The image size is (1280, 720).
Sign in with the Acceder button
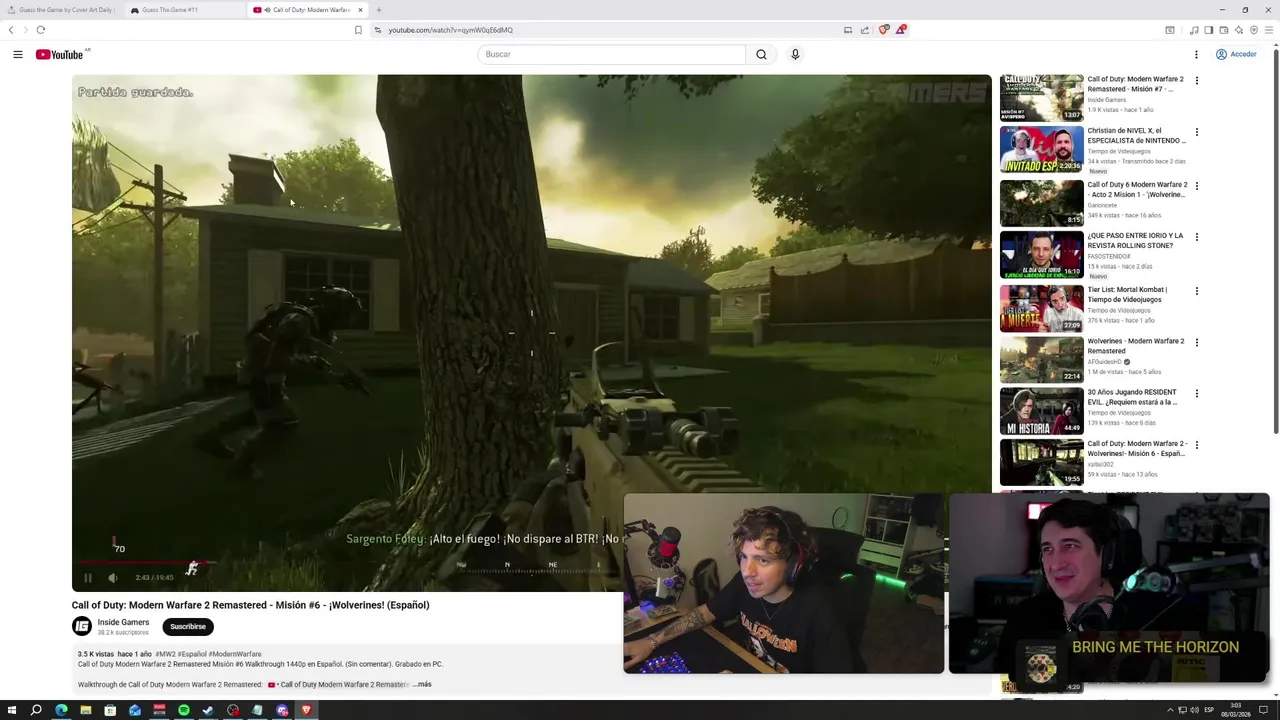point(1236,54)
